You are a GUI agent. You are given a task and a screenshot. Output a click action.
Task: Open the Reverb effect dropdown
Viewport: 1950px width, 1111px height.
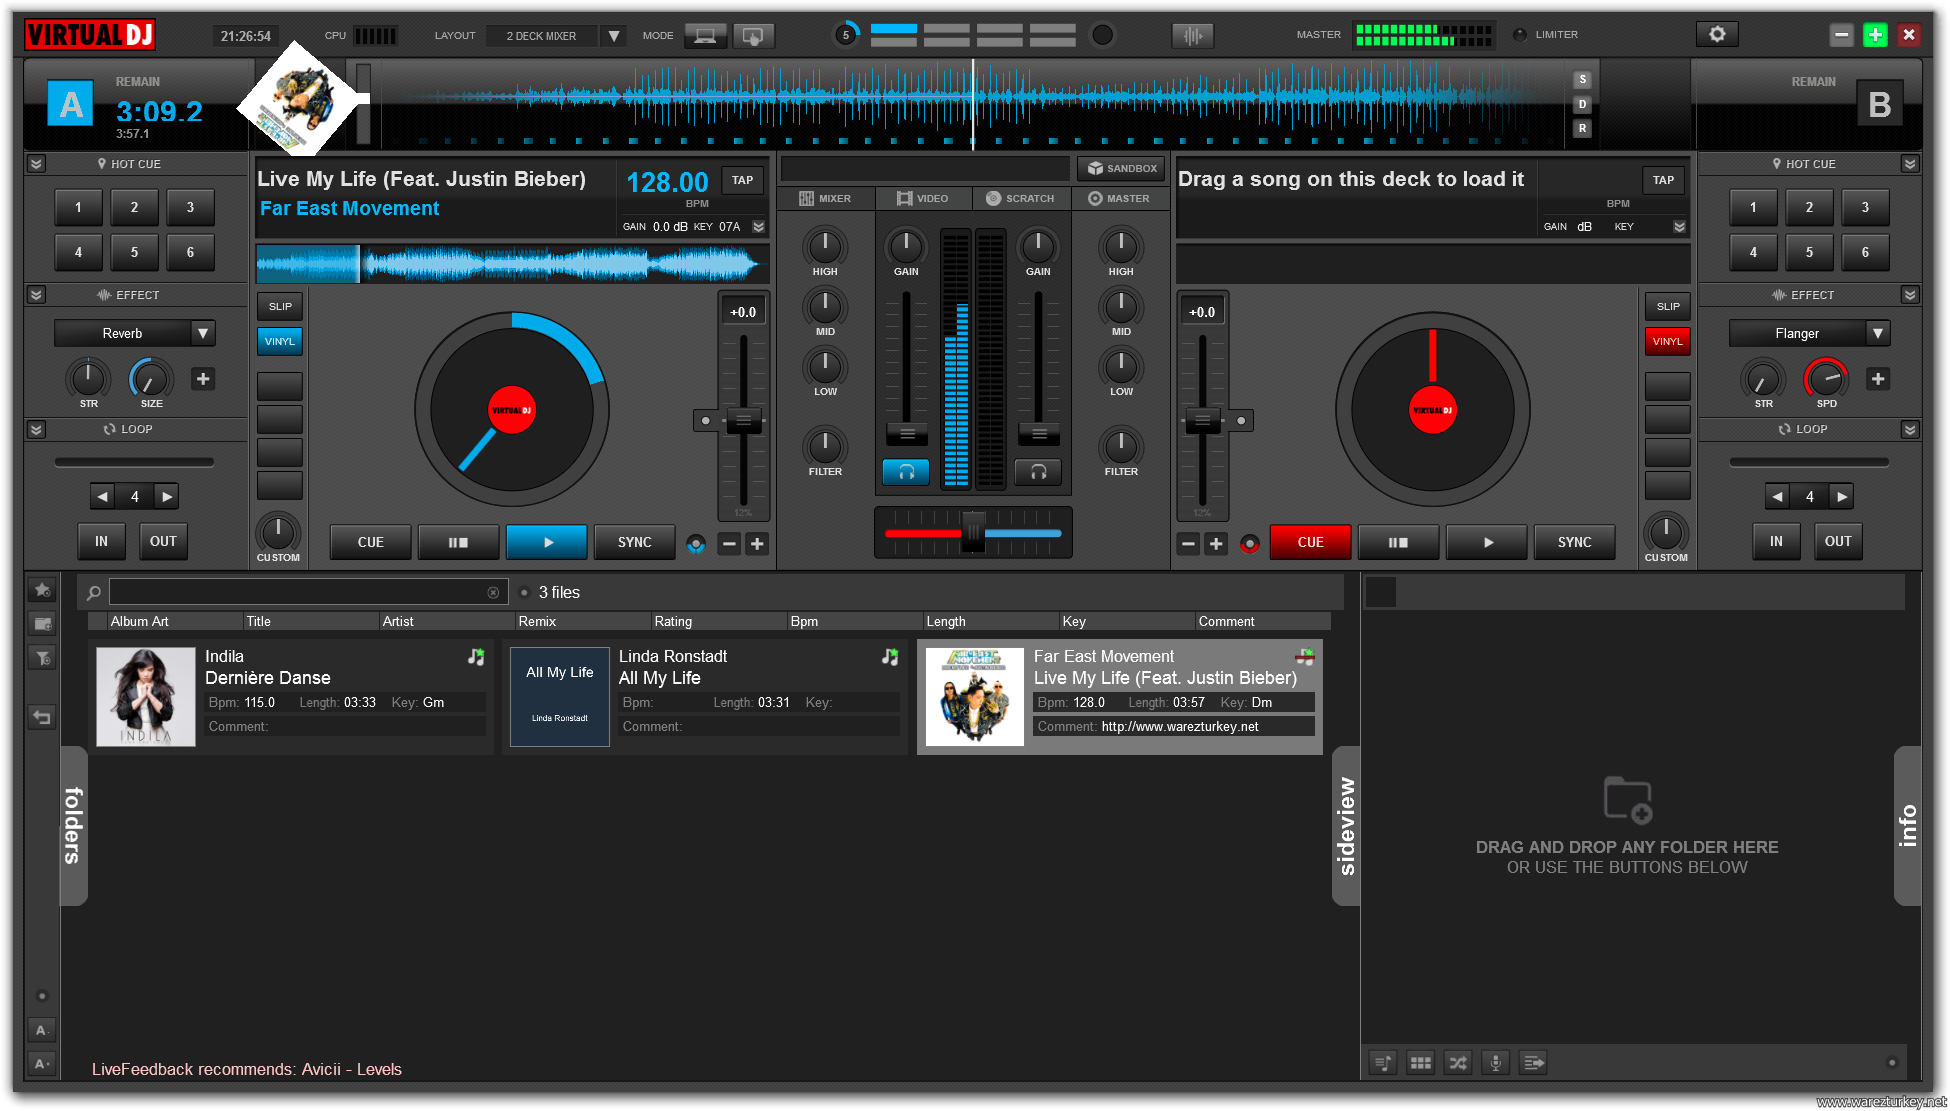pyautogui.click(x=203, y=333)
